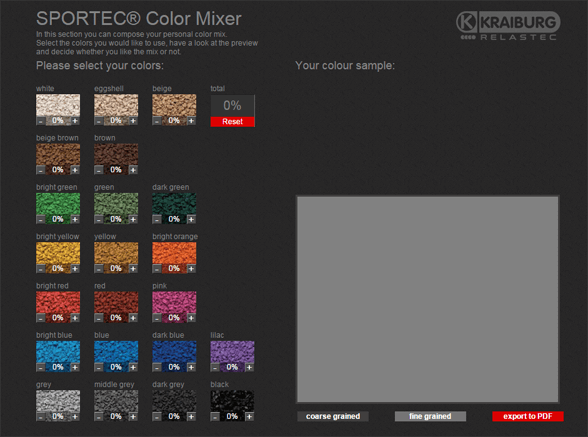Decrease middle grey with minus
Viewport: 588px width, 437px height.
99,417
